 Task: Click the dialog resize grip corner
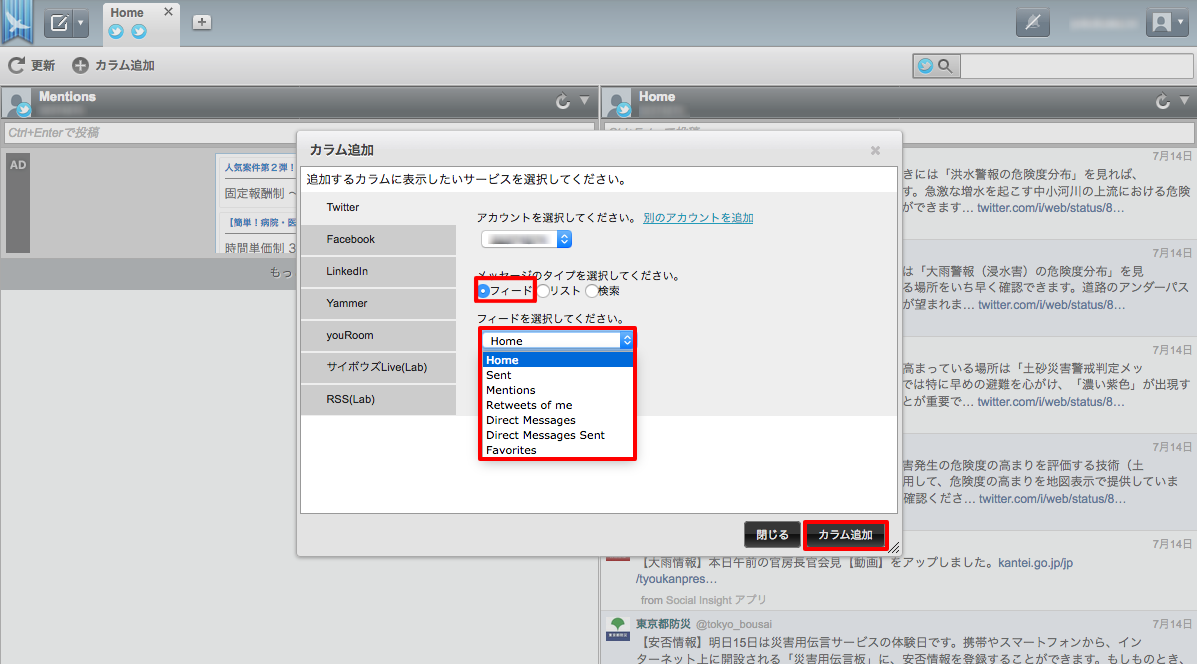tap(893, 547)
